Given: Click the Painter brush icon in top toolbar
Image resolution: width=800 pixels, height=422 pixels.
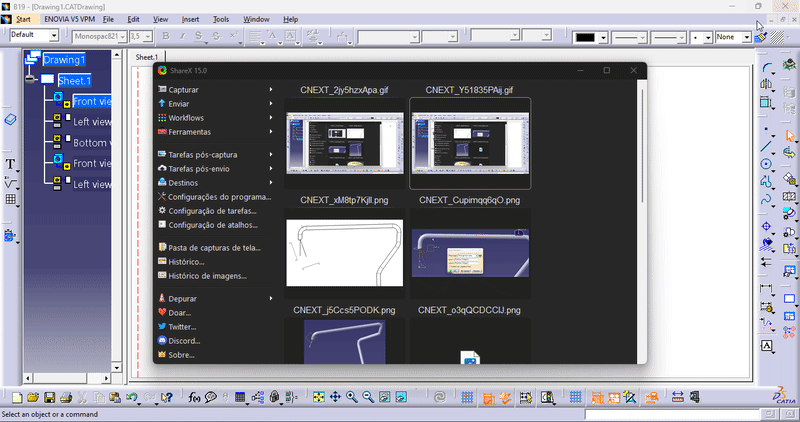Looking at the screenshot, I should coord(761,37).
